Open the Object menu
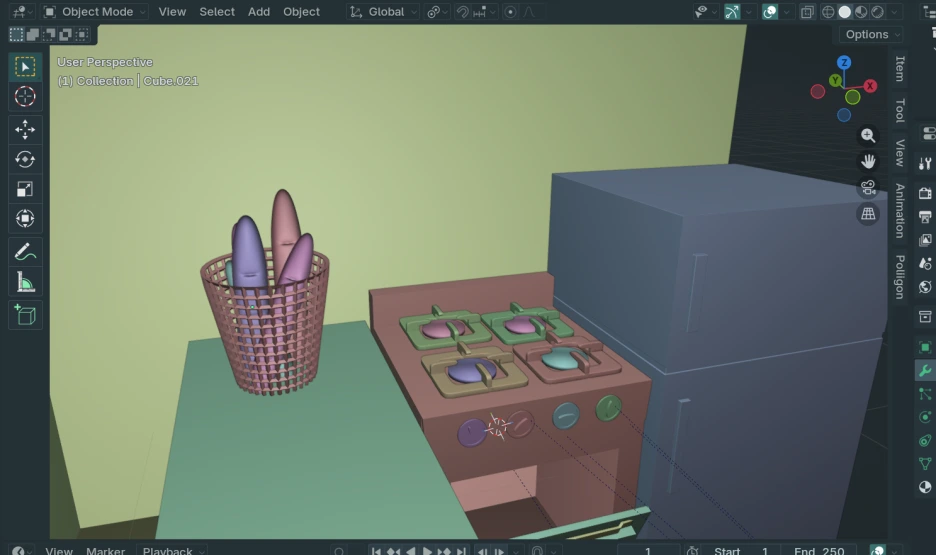Screen dimensions: 936x555 point(301,12)
